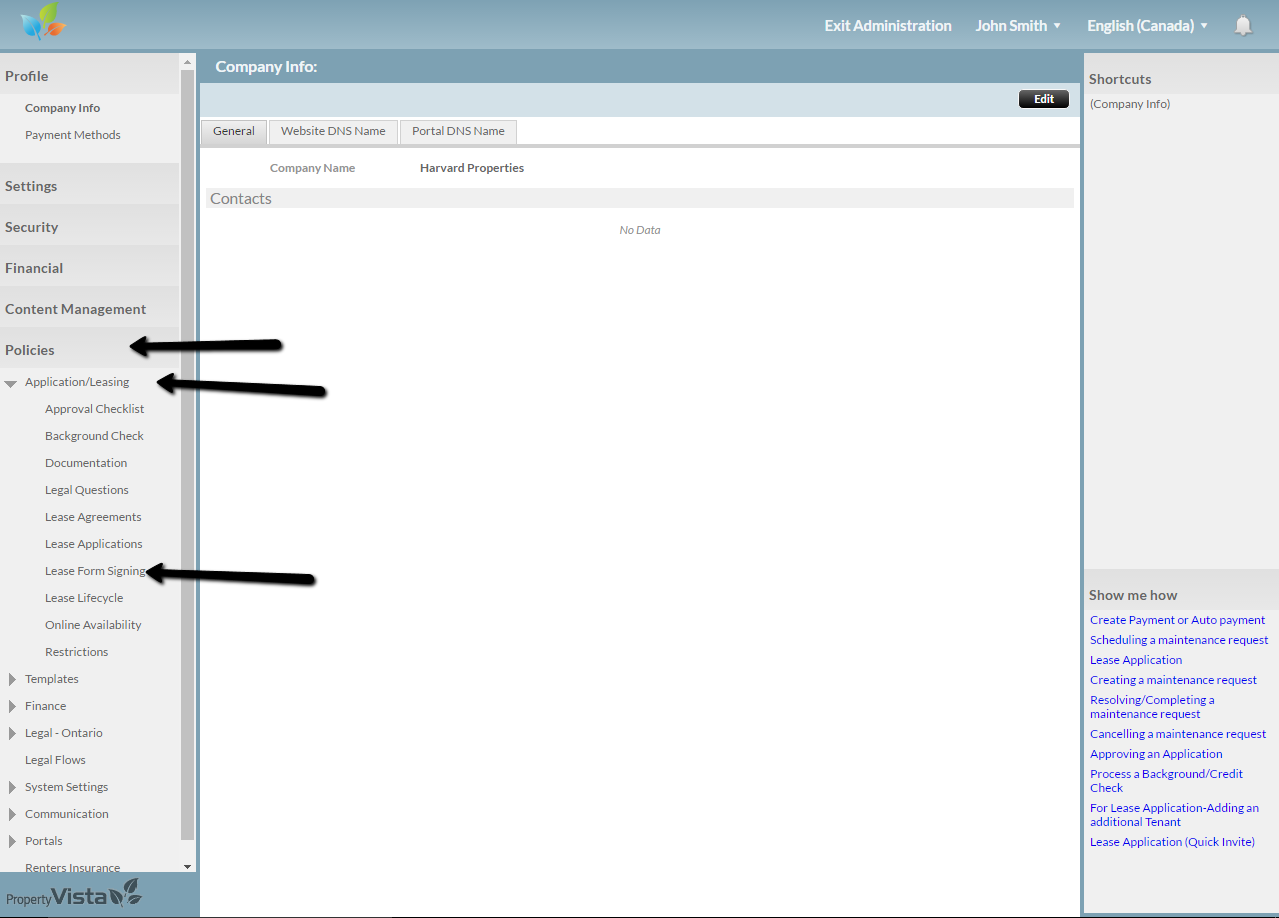Click the Property Vista footer logo
The image size is (1279, 918).
(x=74, y=895)
